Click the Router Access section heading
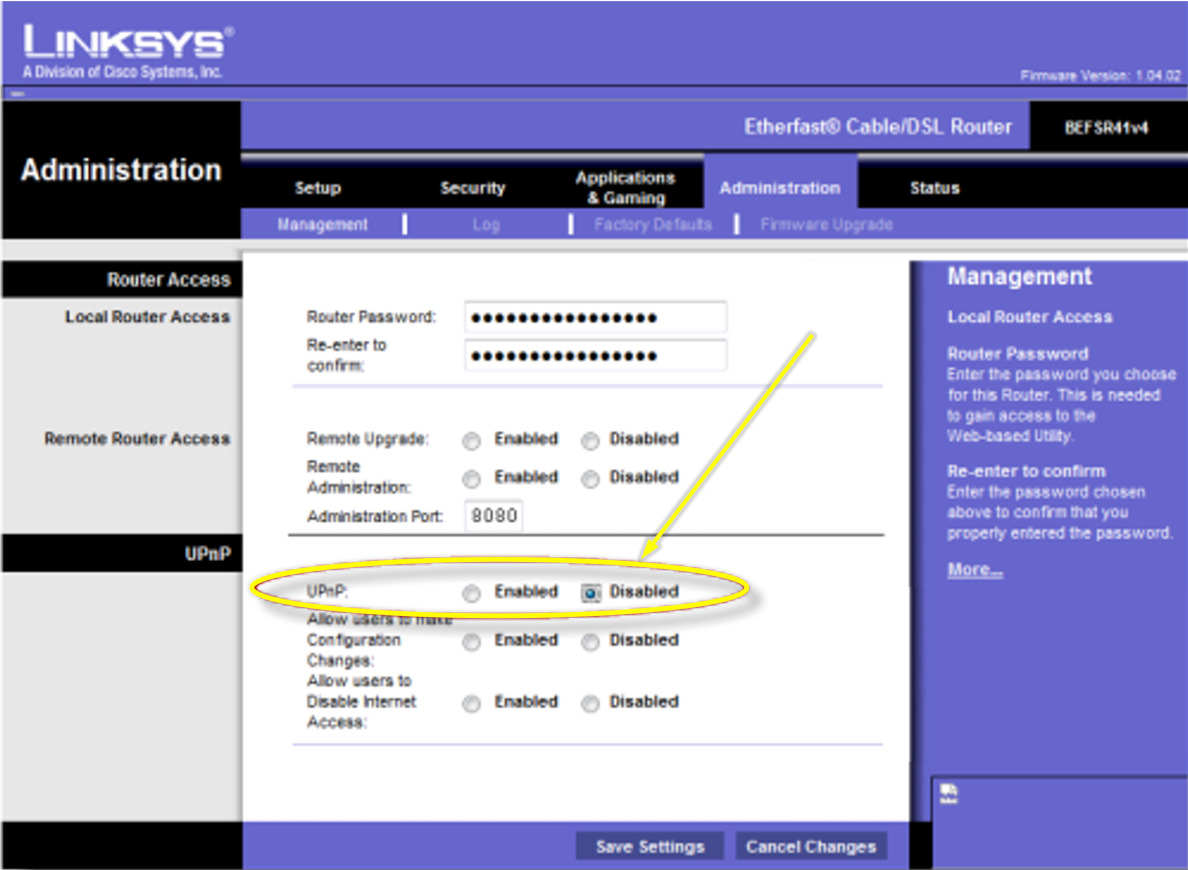Screen dimensions: 1188x870 pos(168,280)
